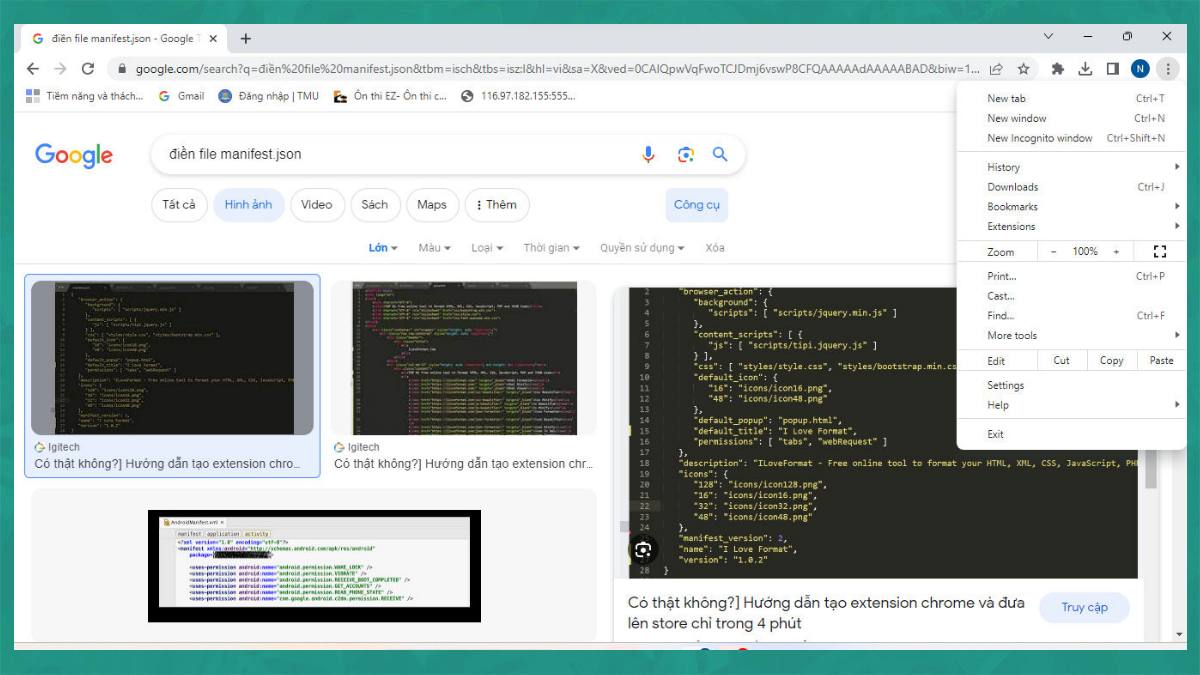
Task: Click the share icon in the address bar
Action: pos(996,67)
